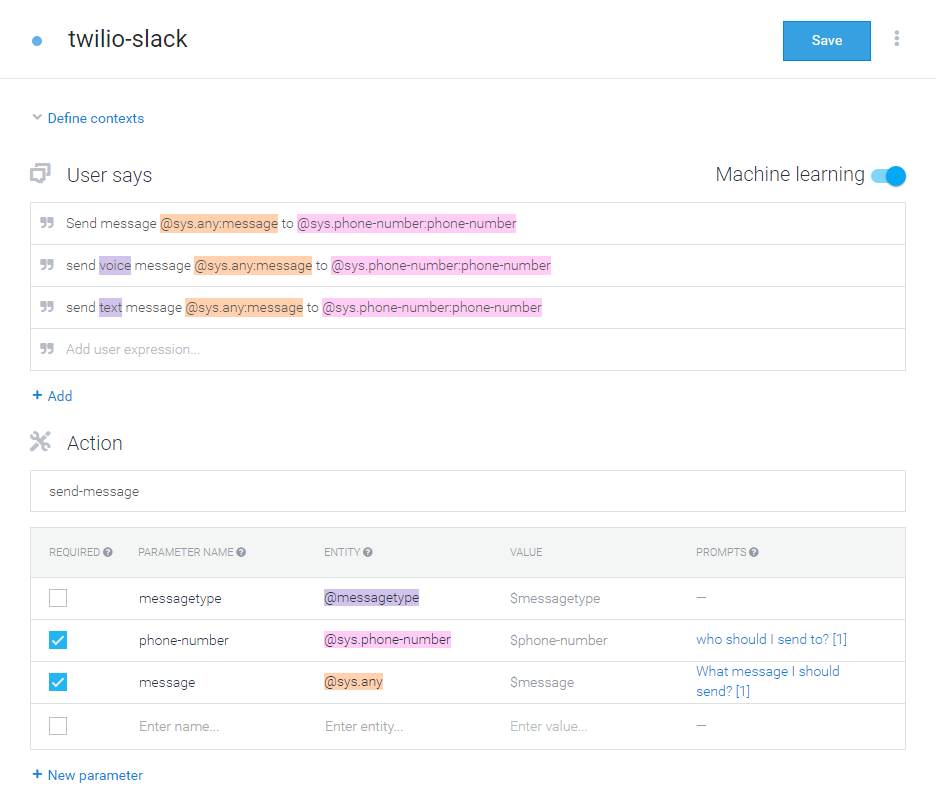Image resolution: width=936 pixels, height=792 pixels.
Task: Click @sys.any:message in first expression
Action: pyautogui.click(x=219, y=223)
